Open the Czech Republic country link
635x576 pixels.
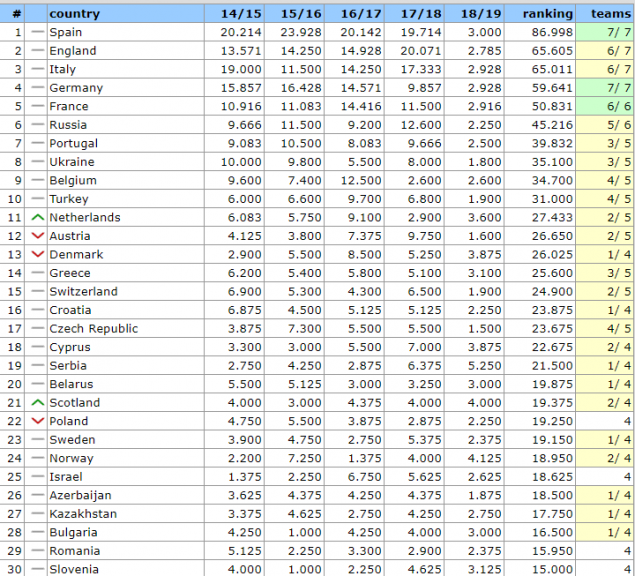(93, 329)
